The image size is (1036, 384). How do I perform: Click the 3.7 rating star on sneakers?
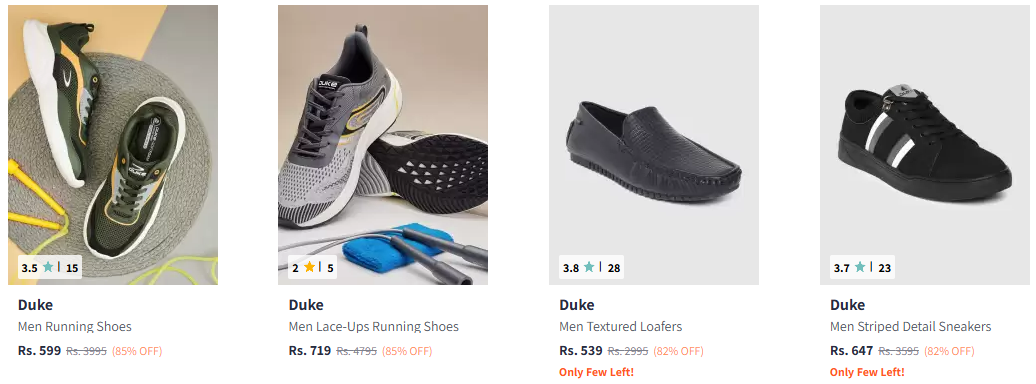pyautogui.click(x=860, y=268)
